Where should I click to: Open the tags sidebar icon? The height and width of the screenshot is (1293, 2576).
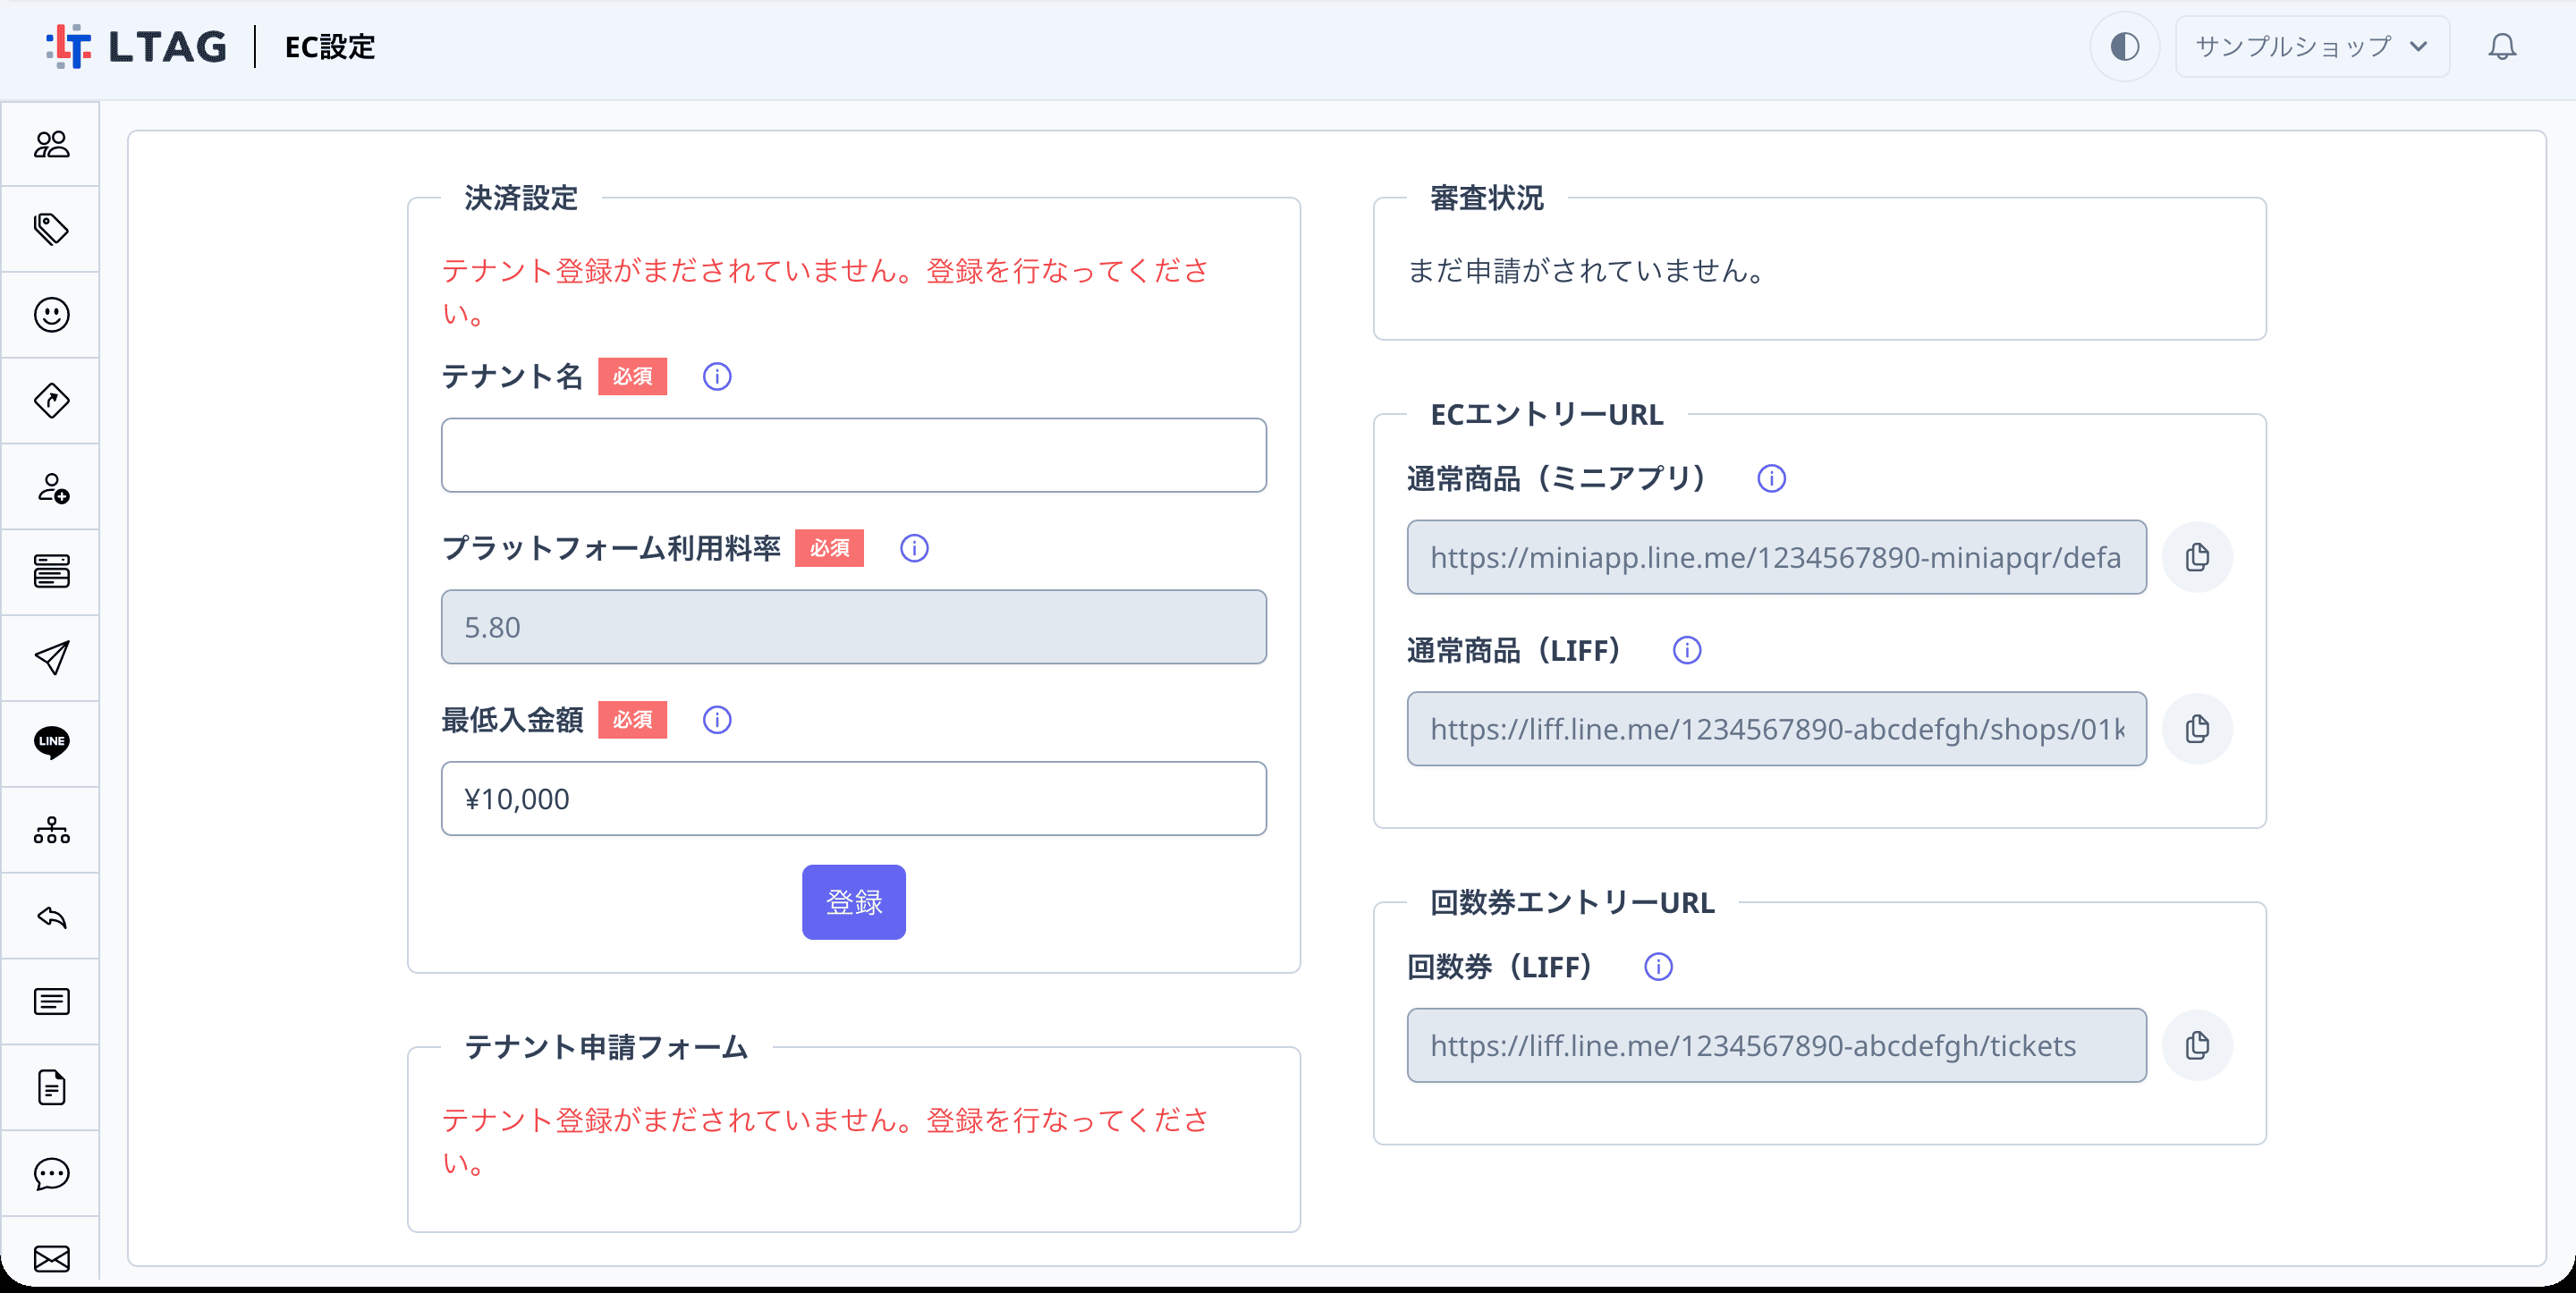point(51,229)
